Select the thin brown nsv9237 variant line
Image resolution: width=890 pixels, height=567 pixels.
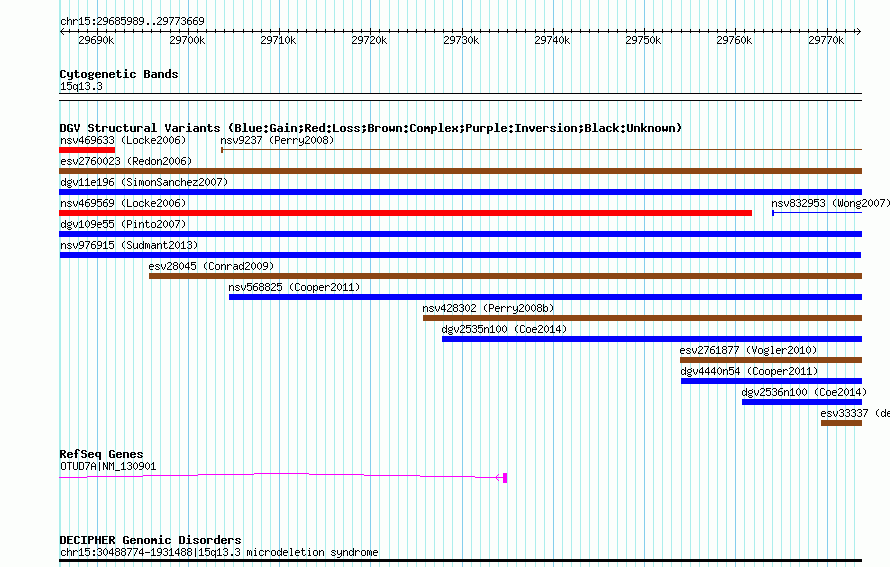(x=541, y=150)
